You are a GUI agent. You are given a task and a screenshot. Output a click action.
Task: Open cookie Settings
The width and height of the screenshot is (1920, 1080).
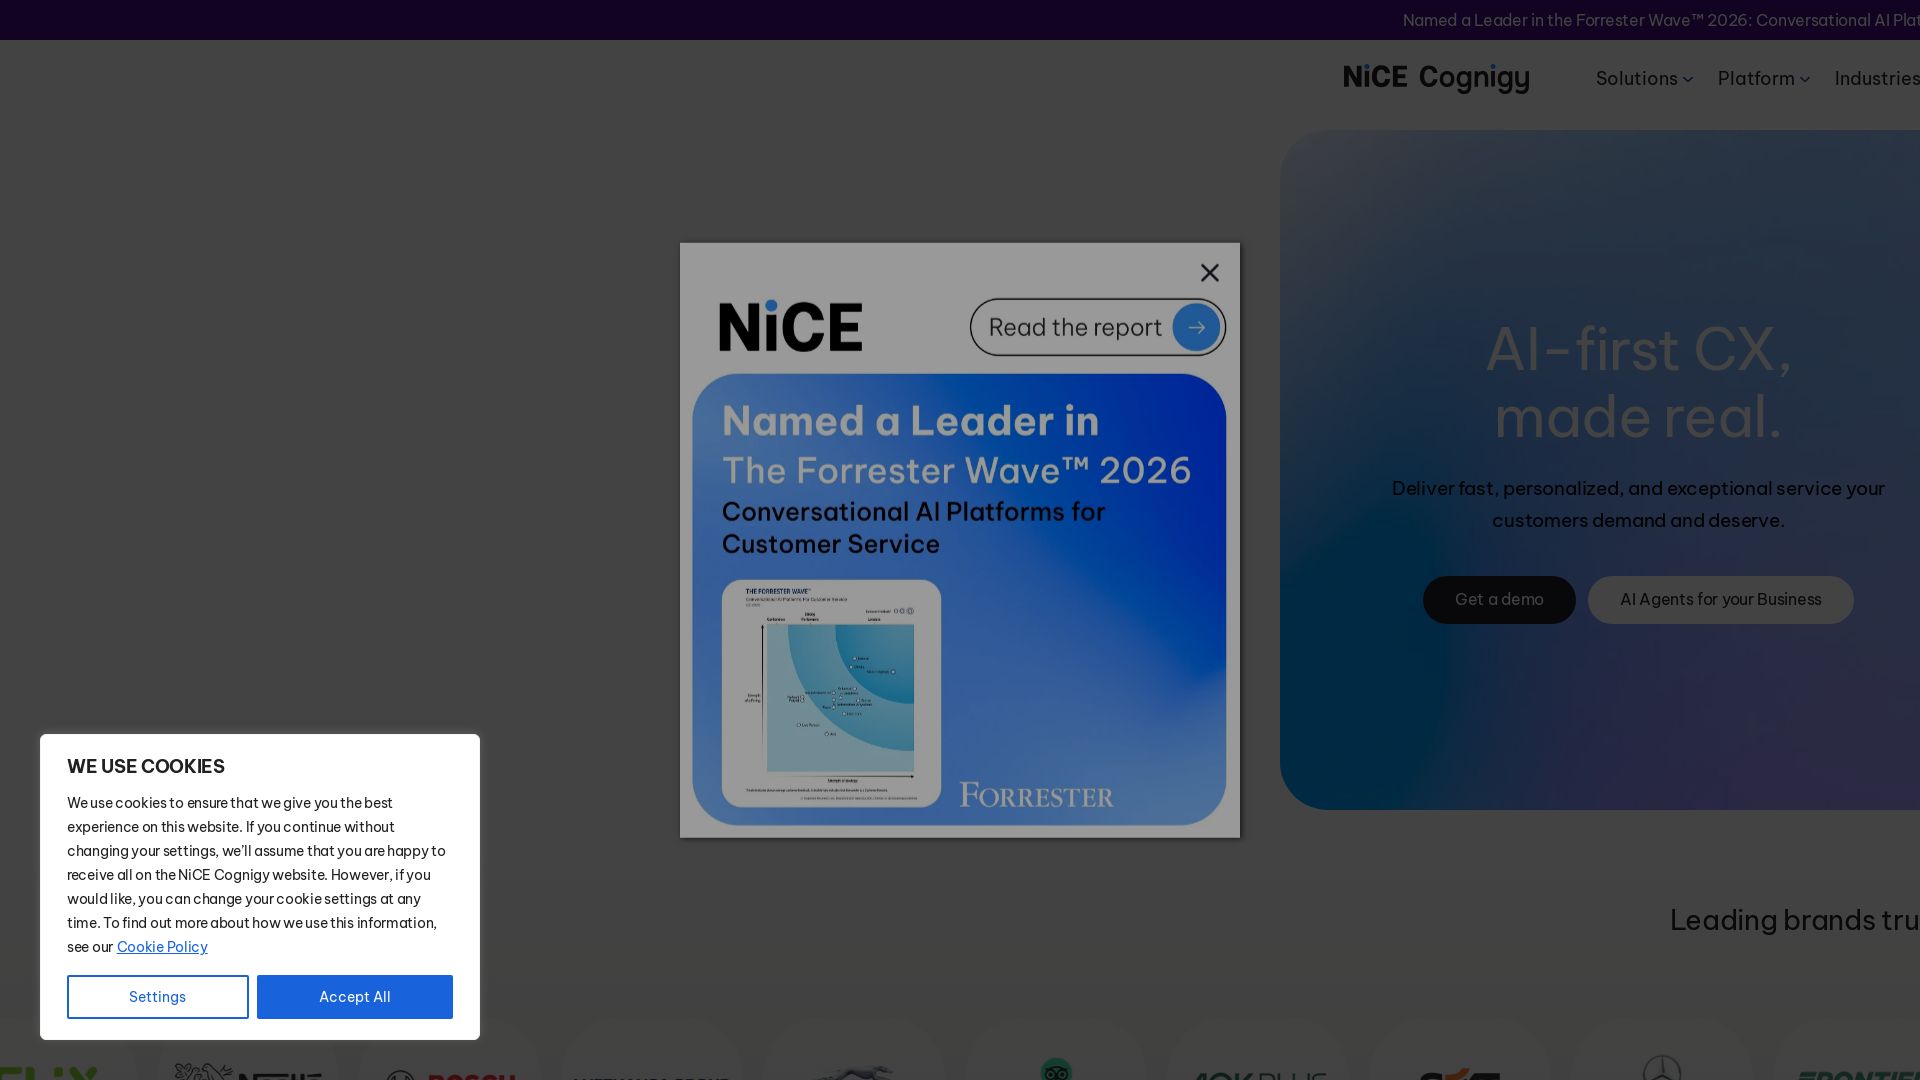(158, 997)
